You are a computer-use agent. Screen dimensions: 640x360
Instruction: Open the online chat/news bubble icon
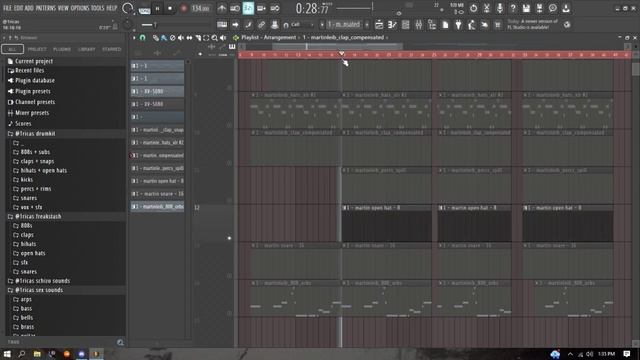tap(553, 8)
